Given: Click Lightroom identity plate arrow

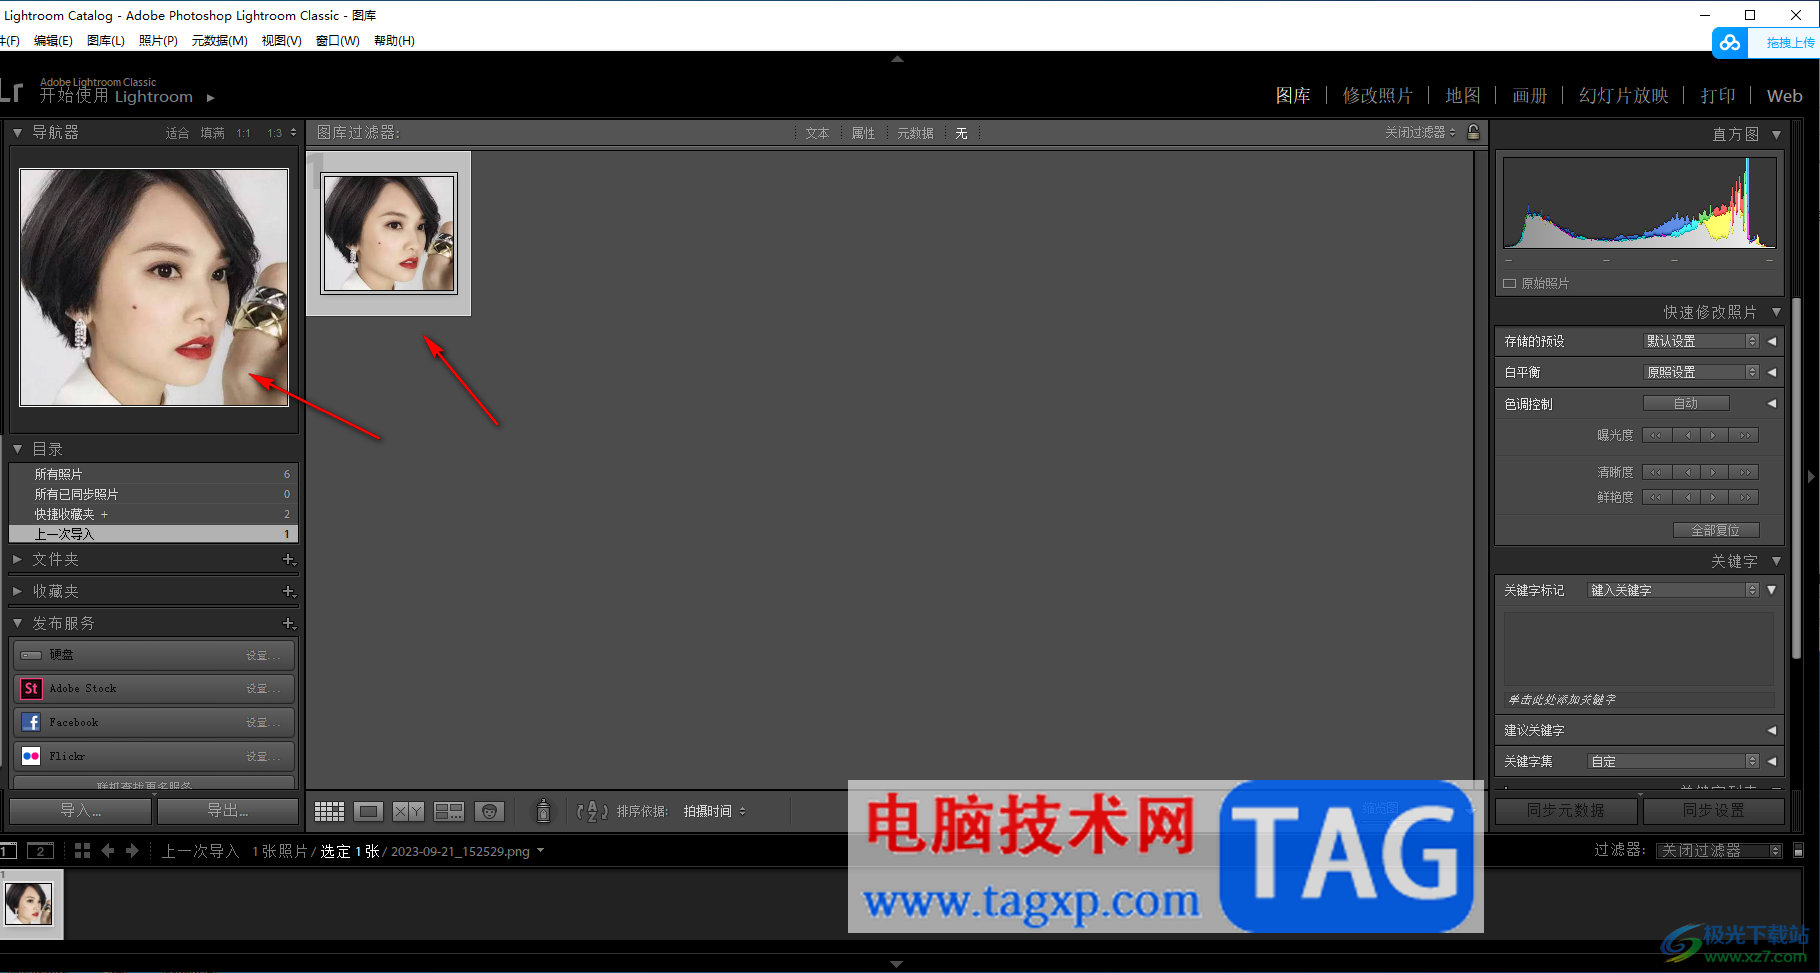Looking at the screenshot, I should (x=210, y=98).
